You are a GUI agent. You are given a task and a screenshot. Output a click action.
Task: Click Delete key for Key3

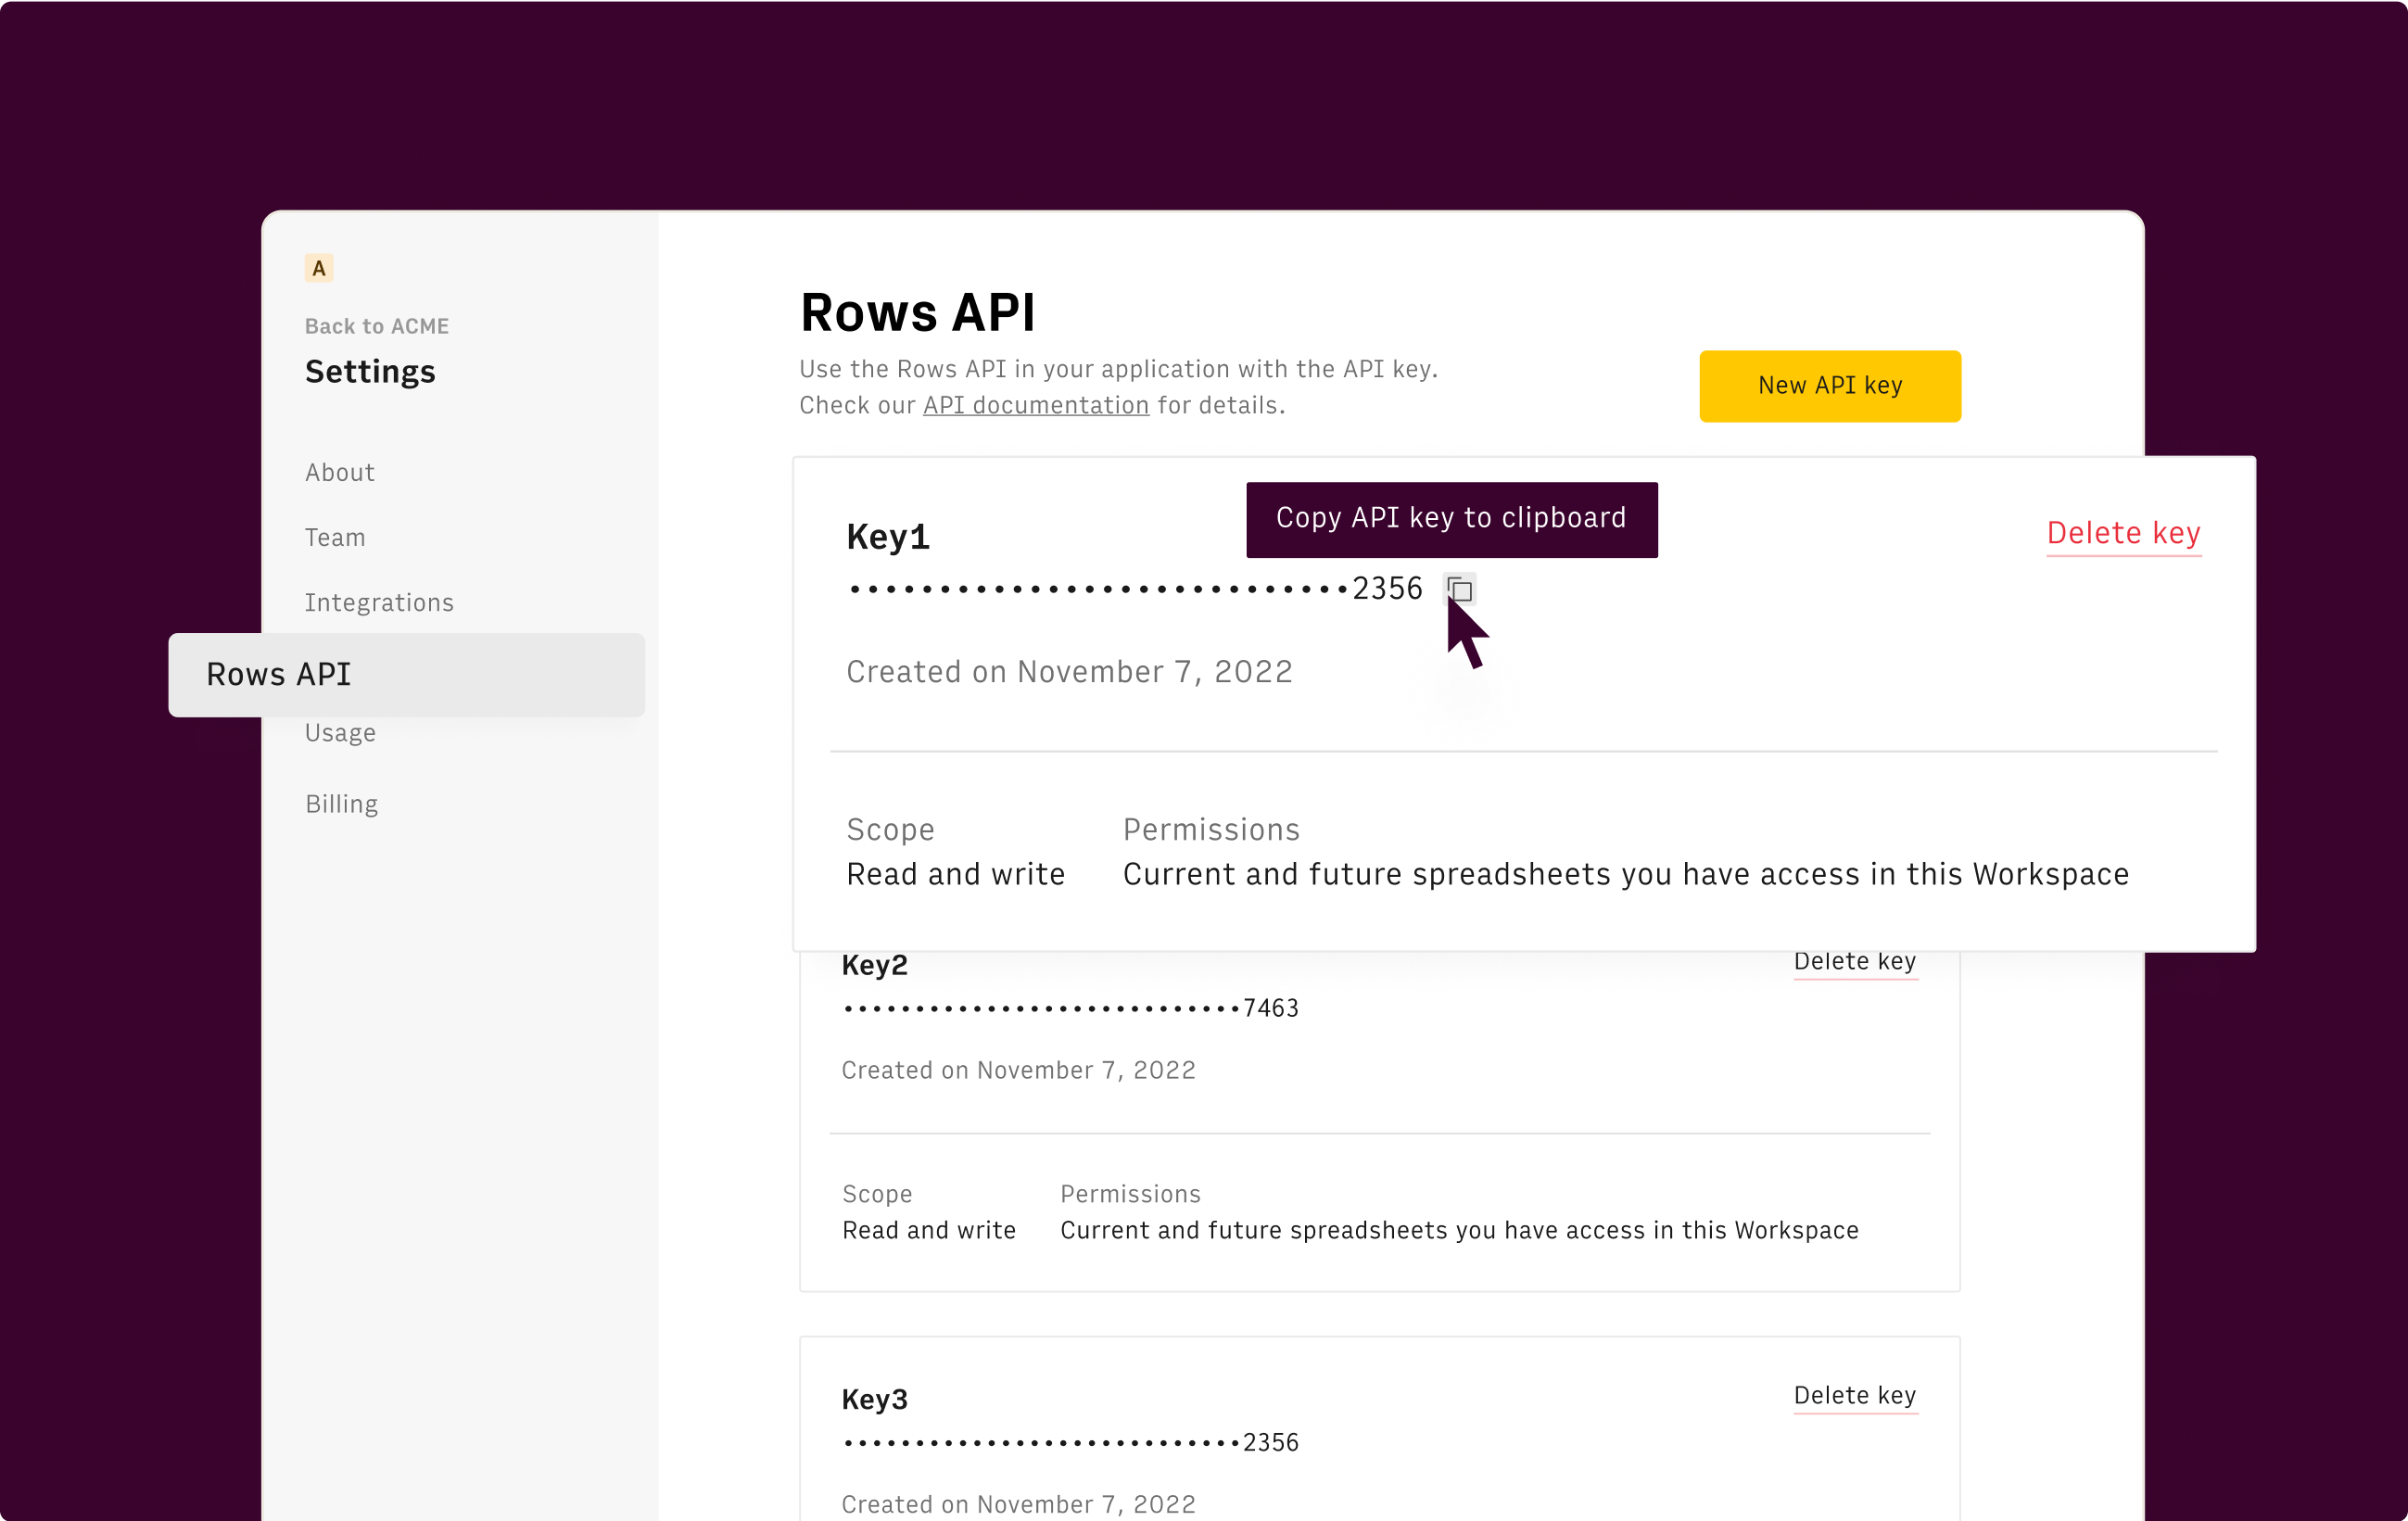[1854, 1393]
